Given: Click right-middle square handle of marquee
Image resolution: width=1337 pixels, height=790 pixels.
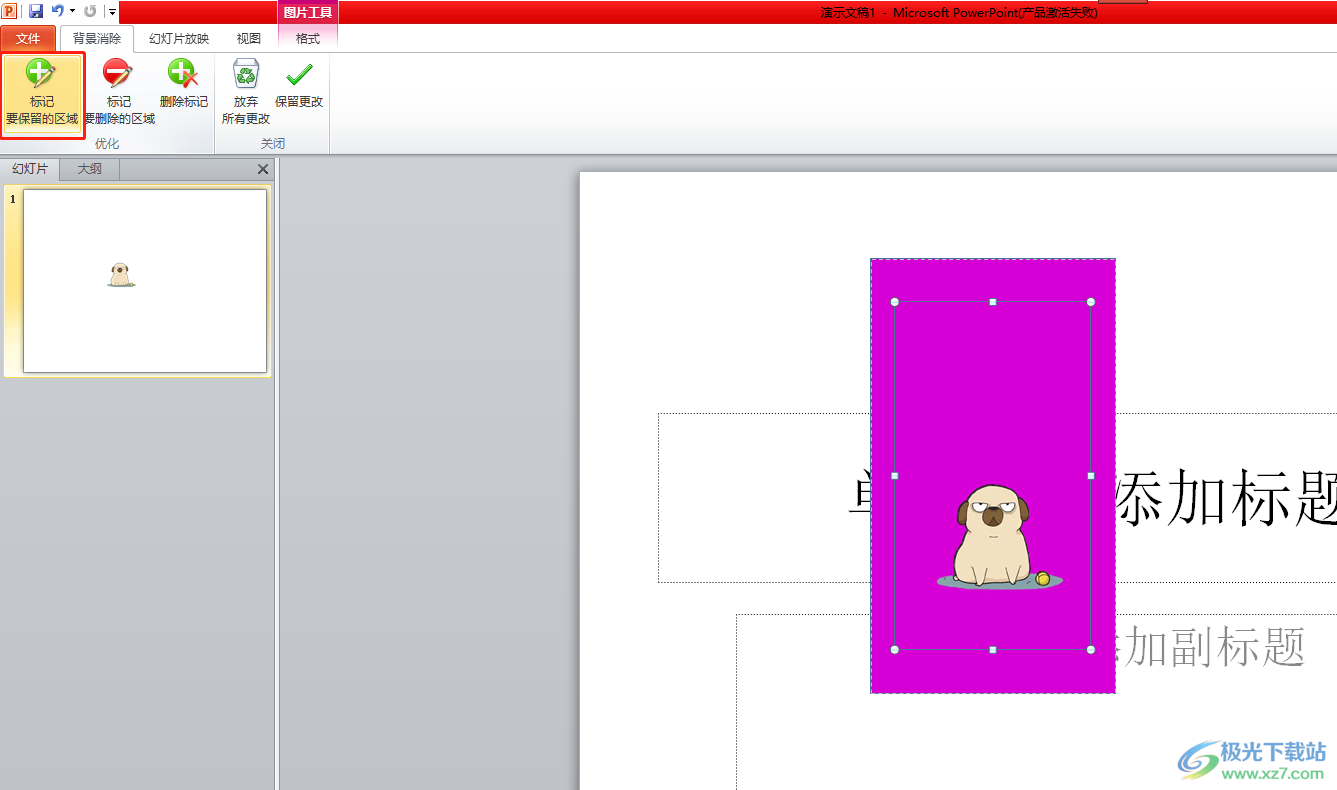Looking at the screenshot, I should (1091, 476).
